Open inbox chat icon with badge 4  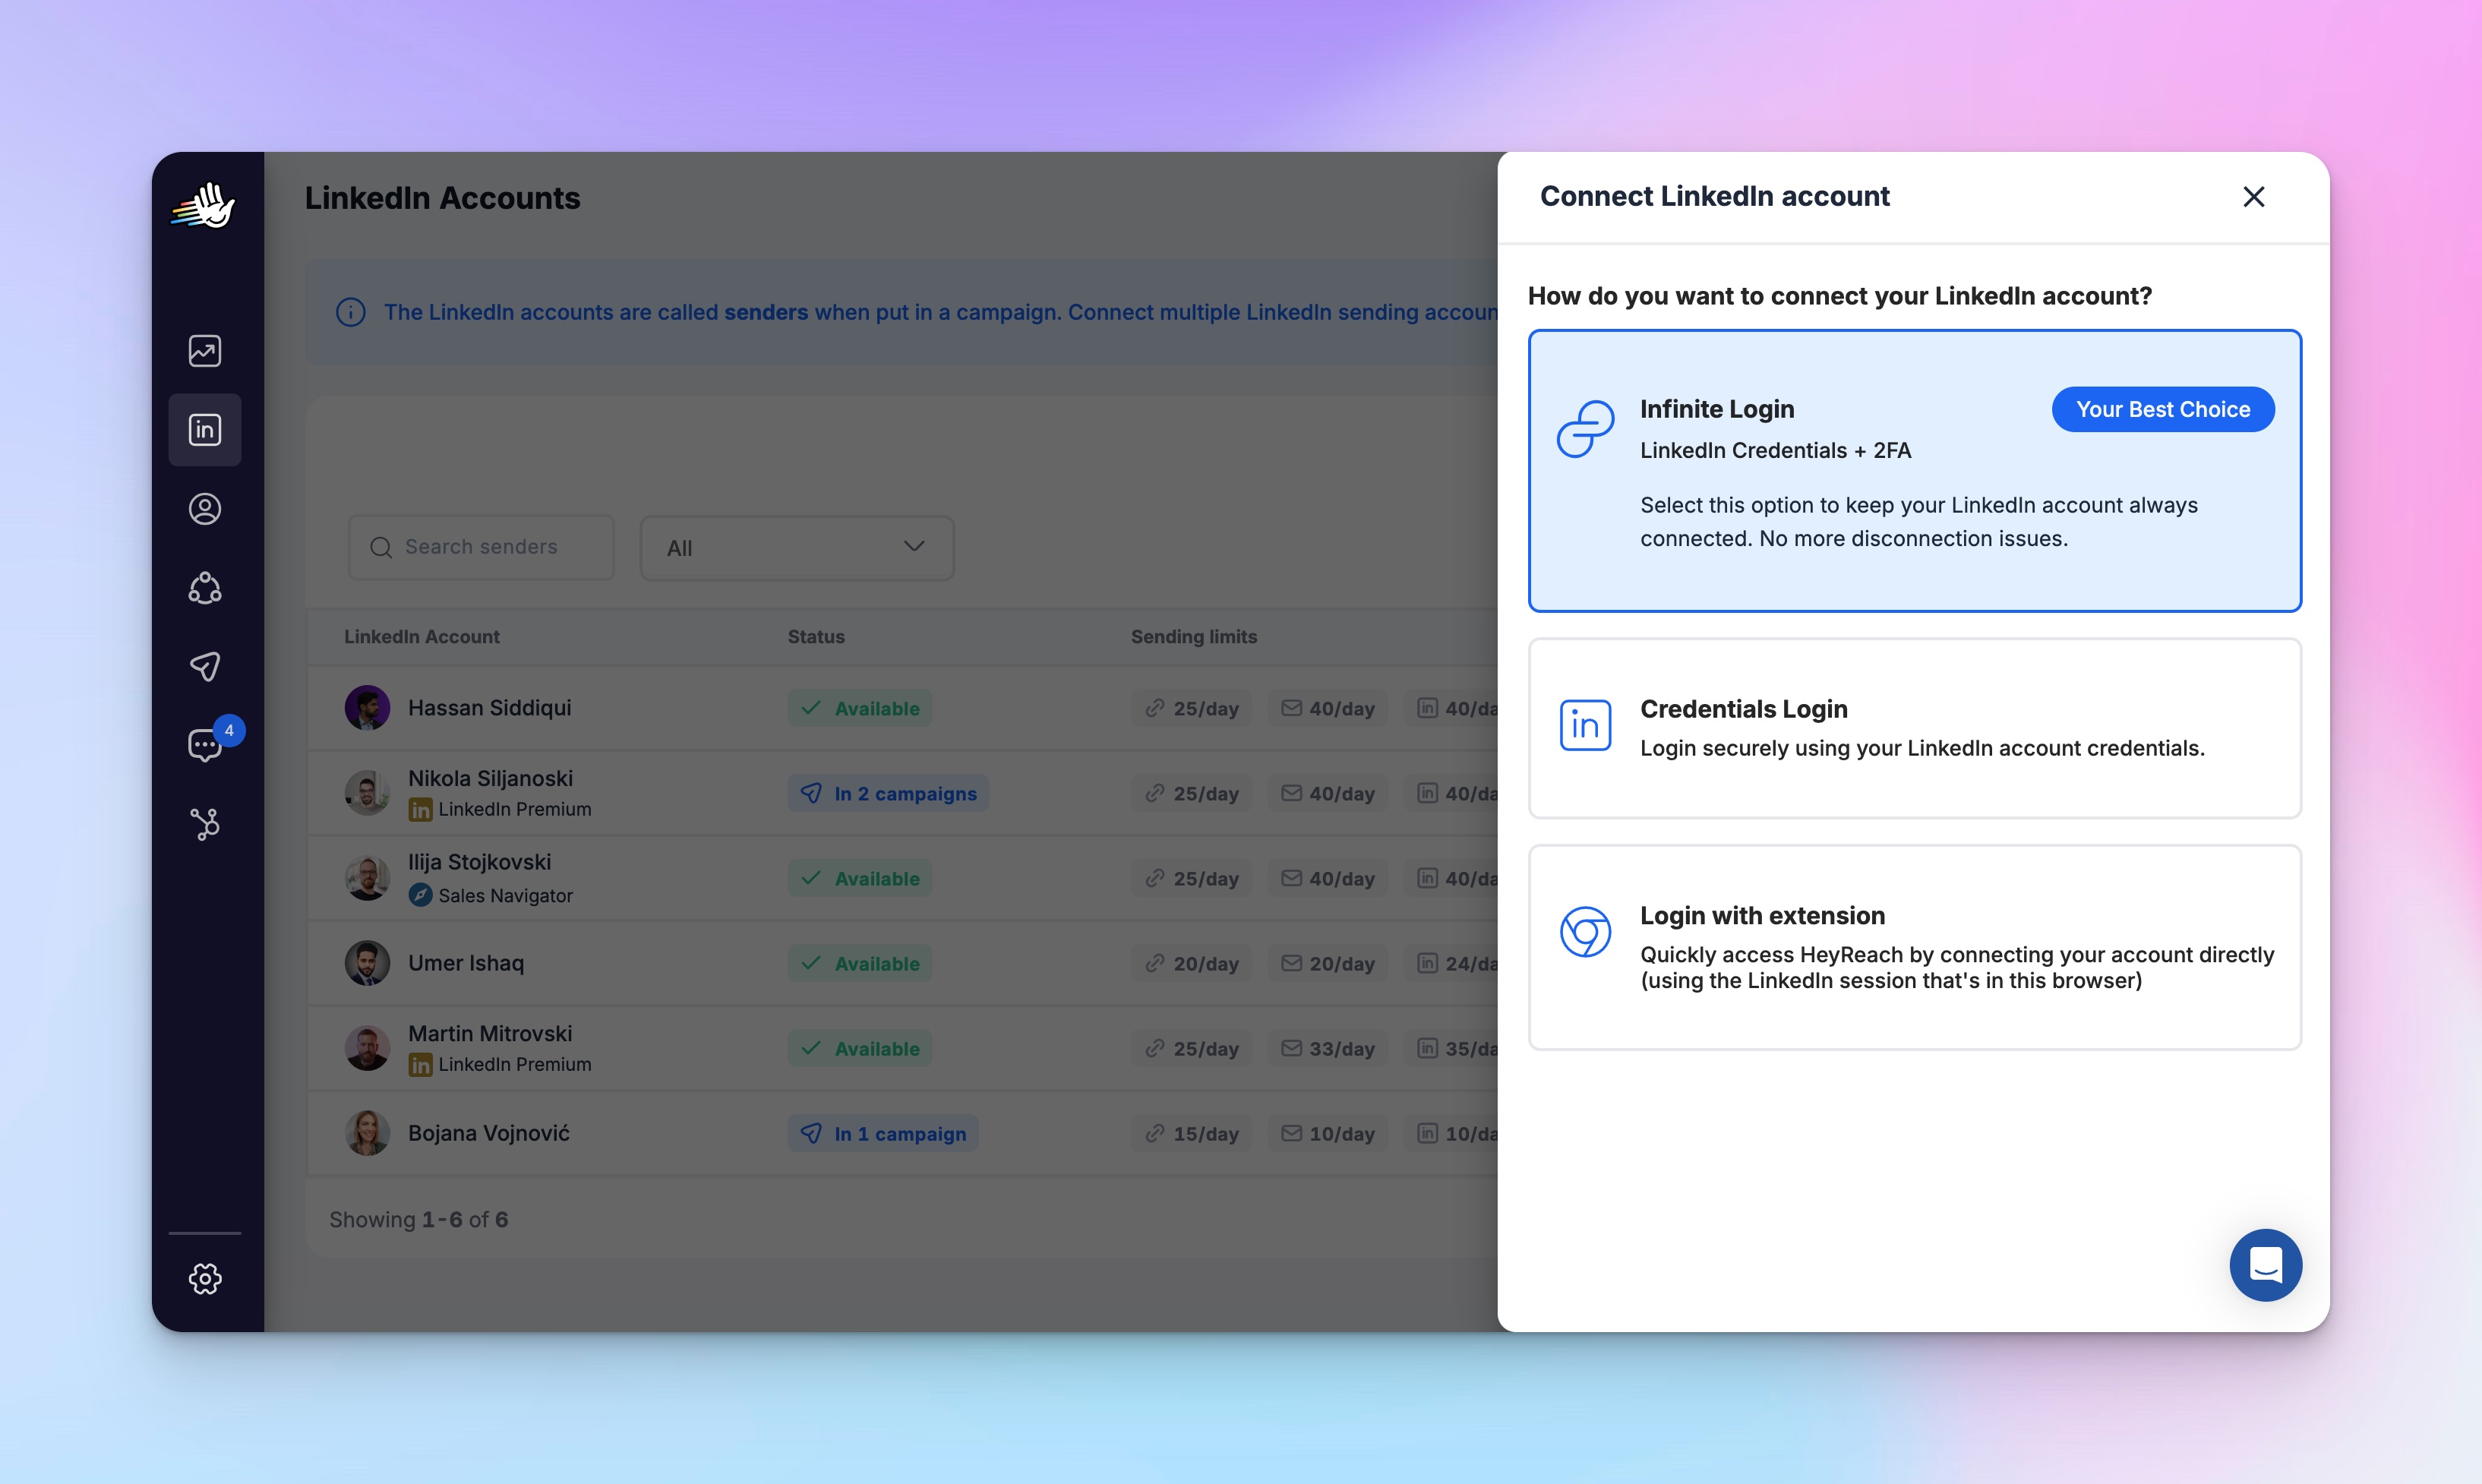tap(205, 745)
